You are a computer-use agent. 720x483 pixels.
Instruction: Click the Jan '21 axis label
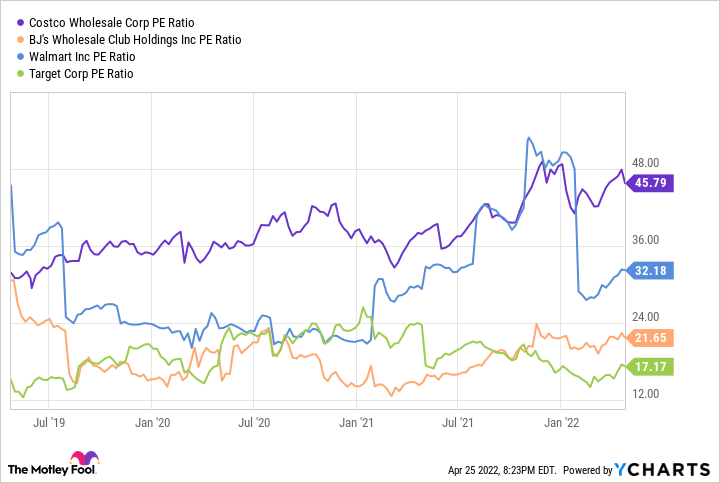362,421
